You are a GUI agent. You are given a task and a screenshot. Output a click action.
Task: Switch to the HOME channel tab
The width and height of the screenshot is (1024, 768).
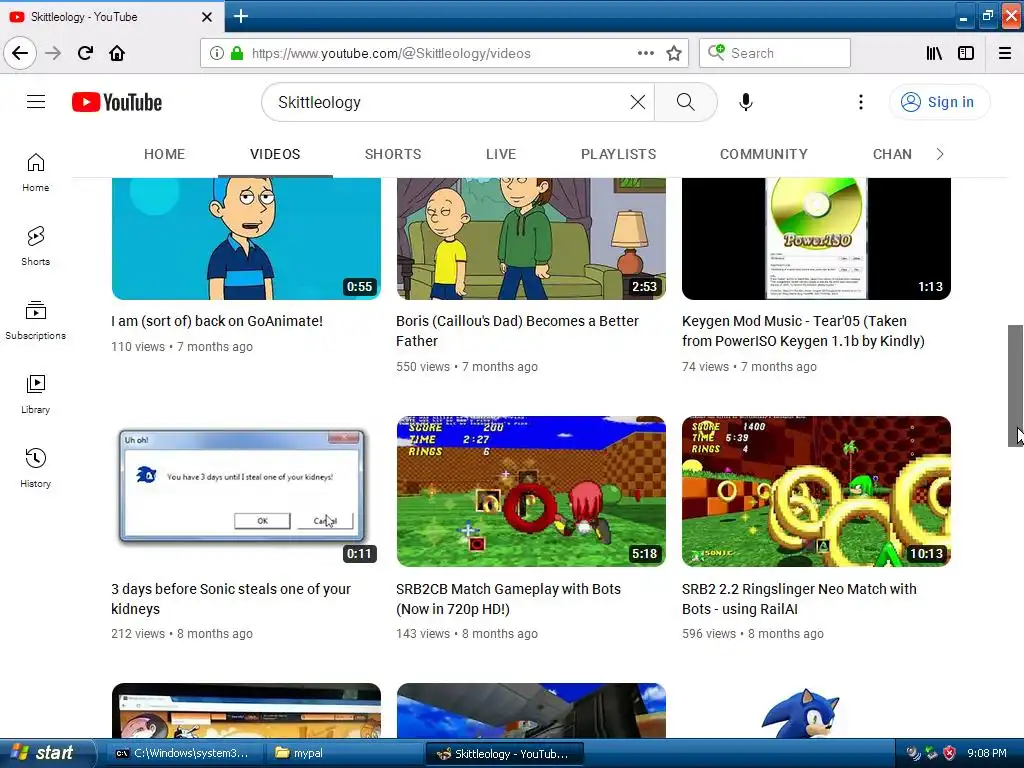(x=165, y=154)
